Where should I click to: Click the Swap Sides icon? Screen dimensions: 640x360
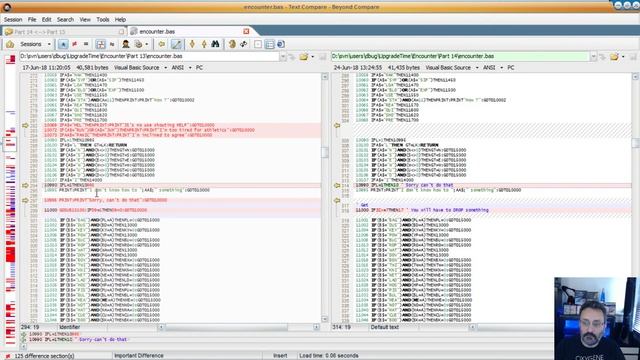tap(232, 44)
